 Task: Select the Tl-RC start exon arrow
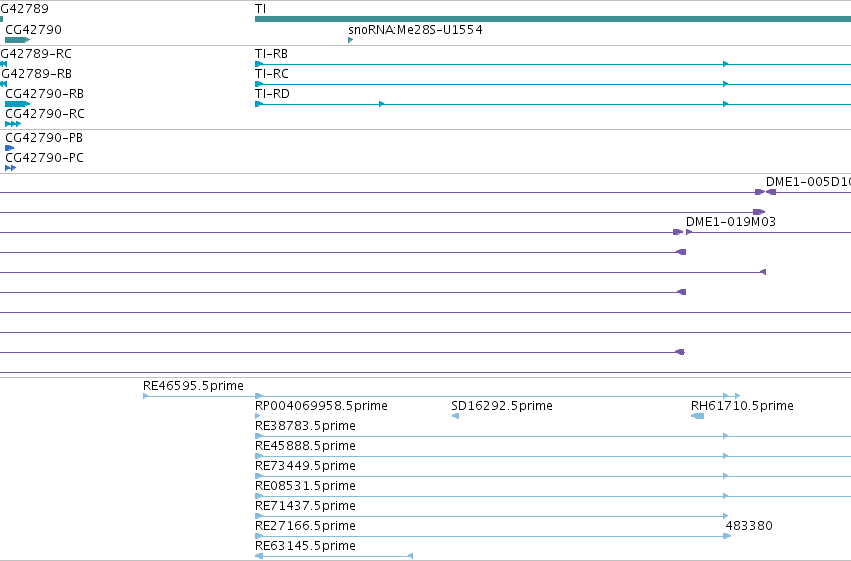coord(259,84)
